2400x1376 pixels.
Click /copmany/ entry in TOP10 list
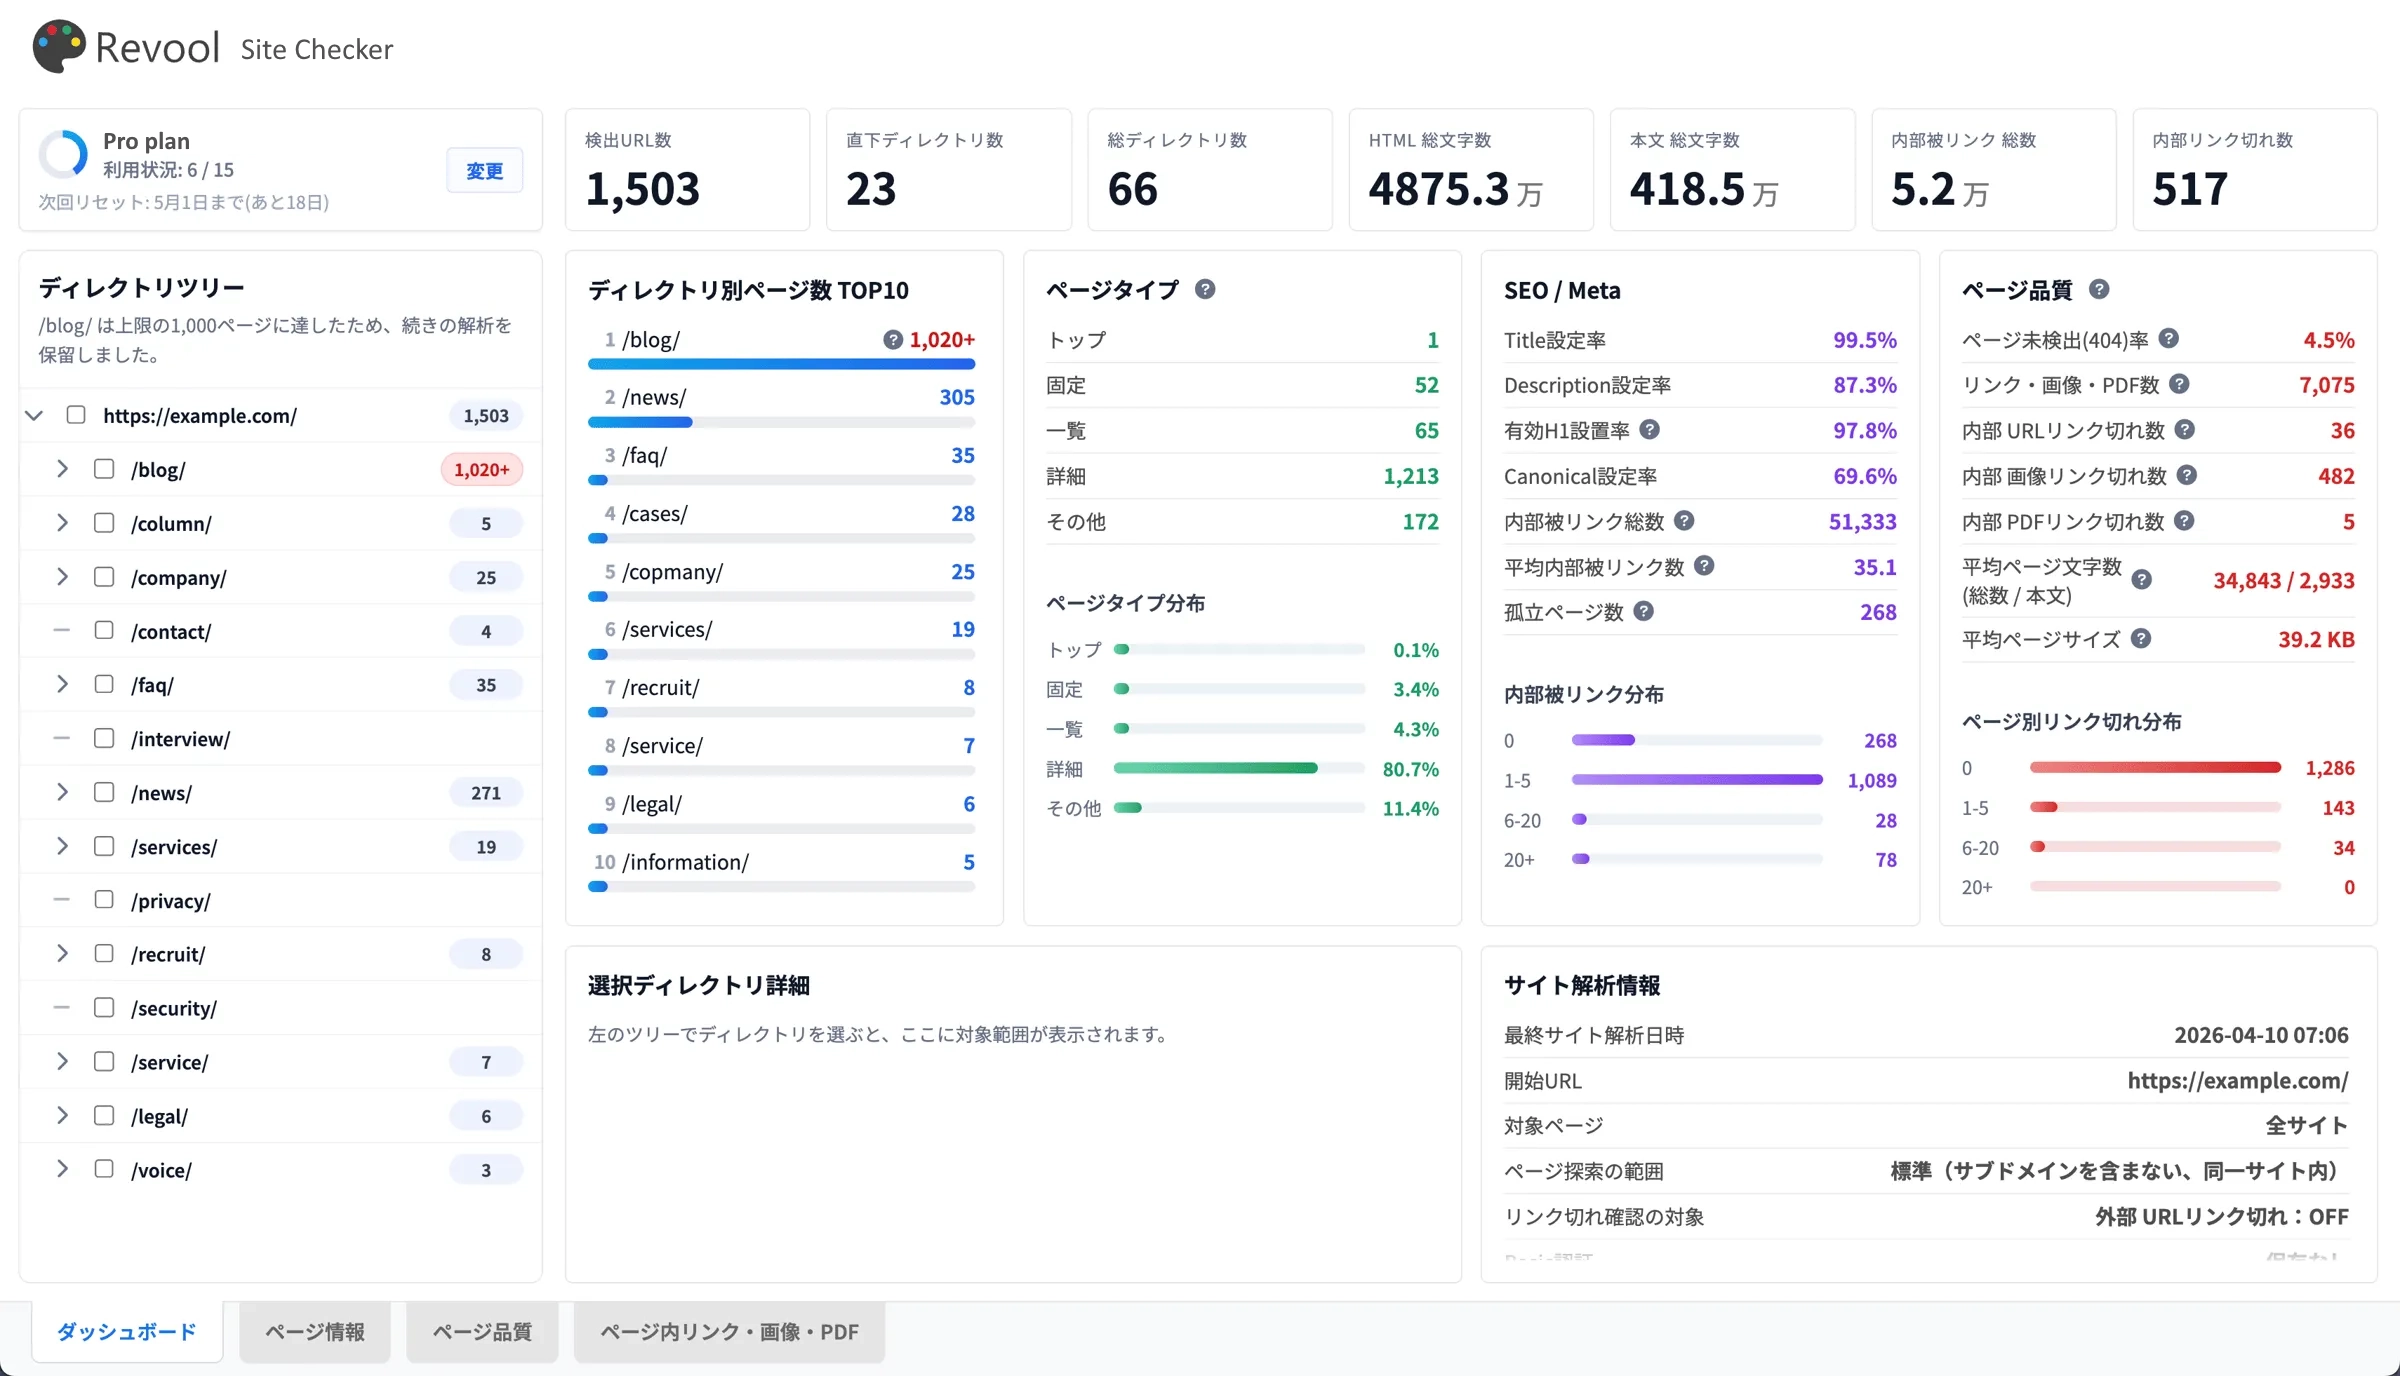[x=673, y=572]
